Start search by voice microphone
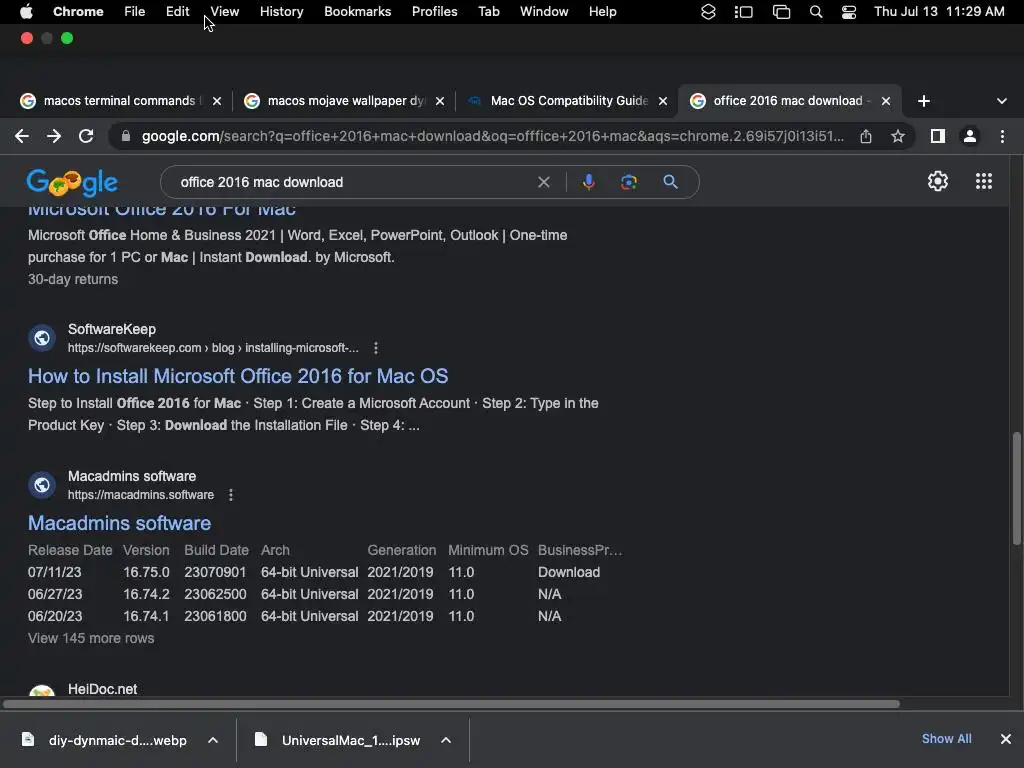The width and height of the screenshot is (1024, 768). pyautogui.click(x=588, y=182)
